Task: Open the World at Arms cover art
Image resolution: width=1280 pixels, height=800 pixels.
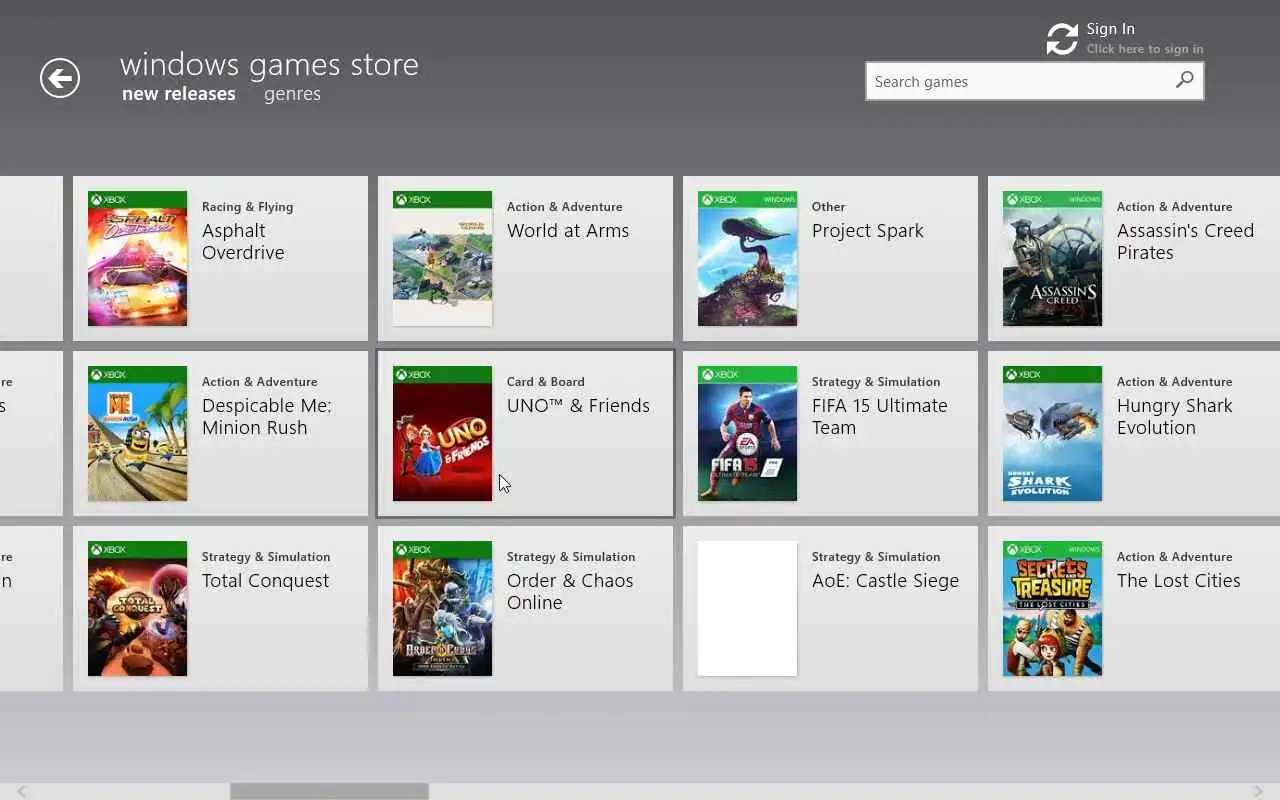Action: click(x=442, y=258)
